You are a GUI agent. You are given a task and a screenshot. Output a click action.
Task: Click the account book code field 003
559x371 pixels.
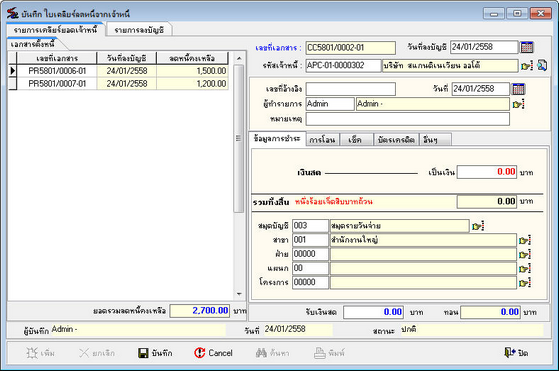[x=310, y=226]
